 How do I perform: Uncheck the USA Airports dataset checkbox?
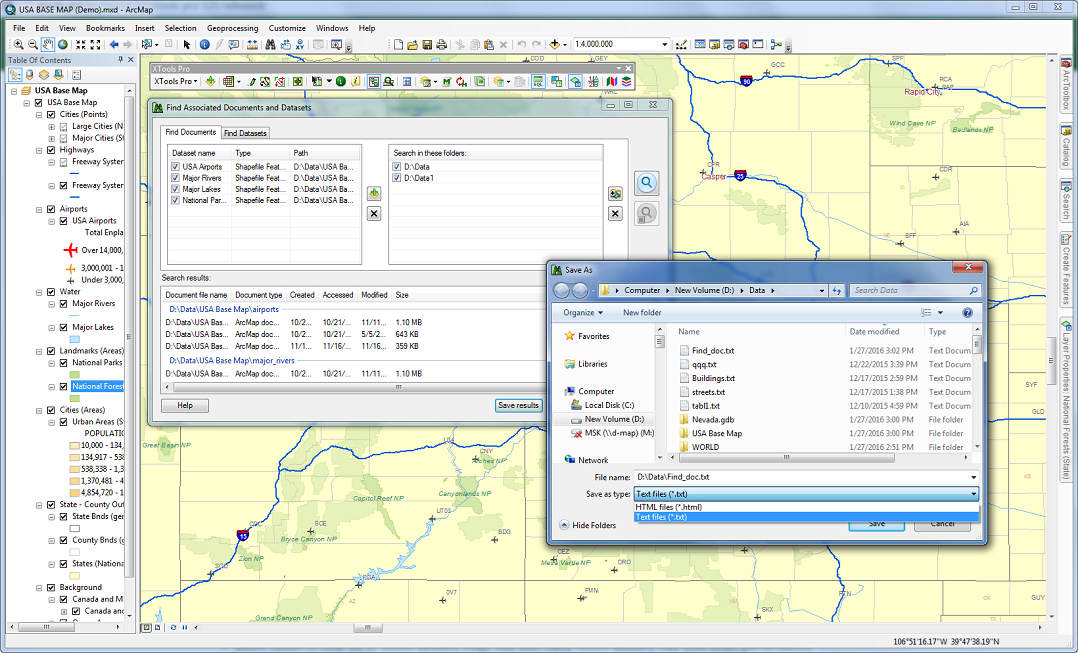point(175,167)
